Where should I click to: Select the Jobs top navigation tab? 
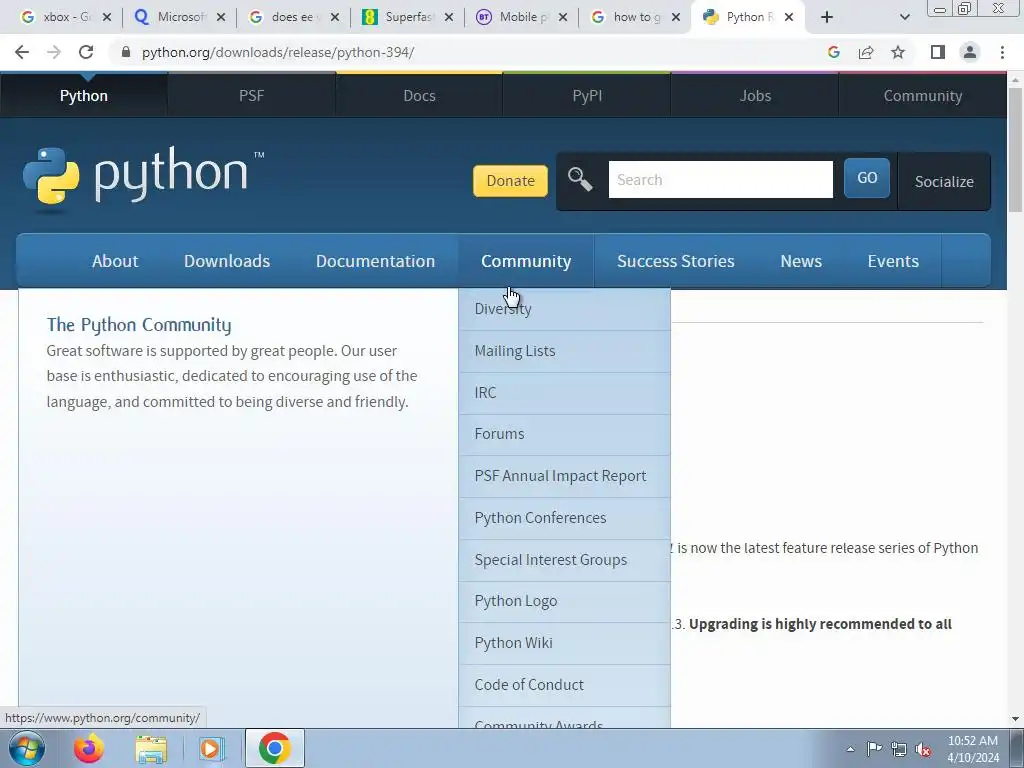coord(755,95)
